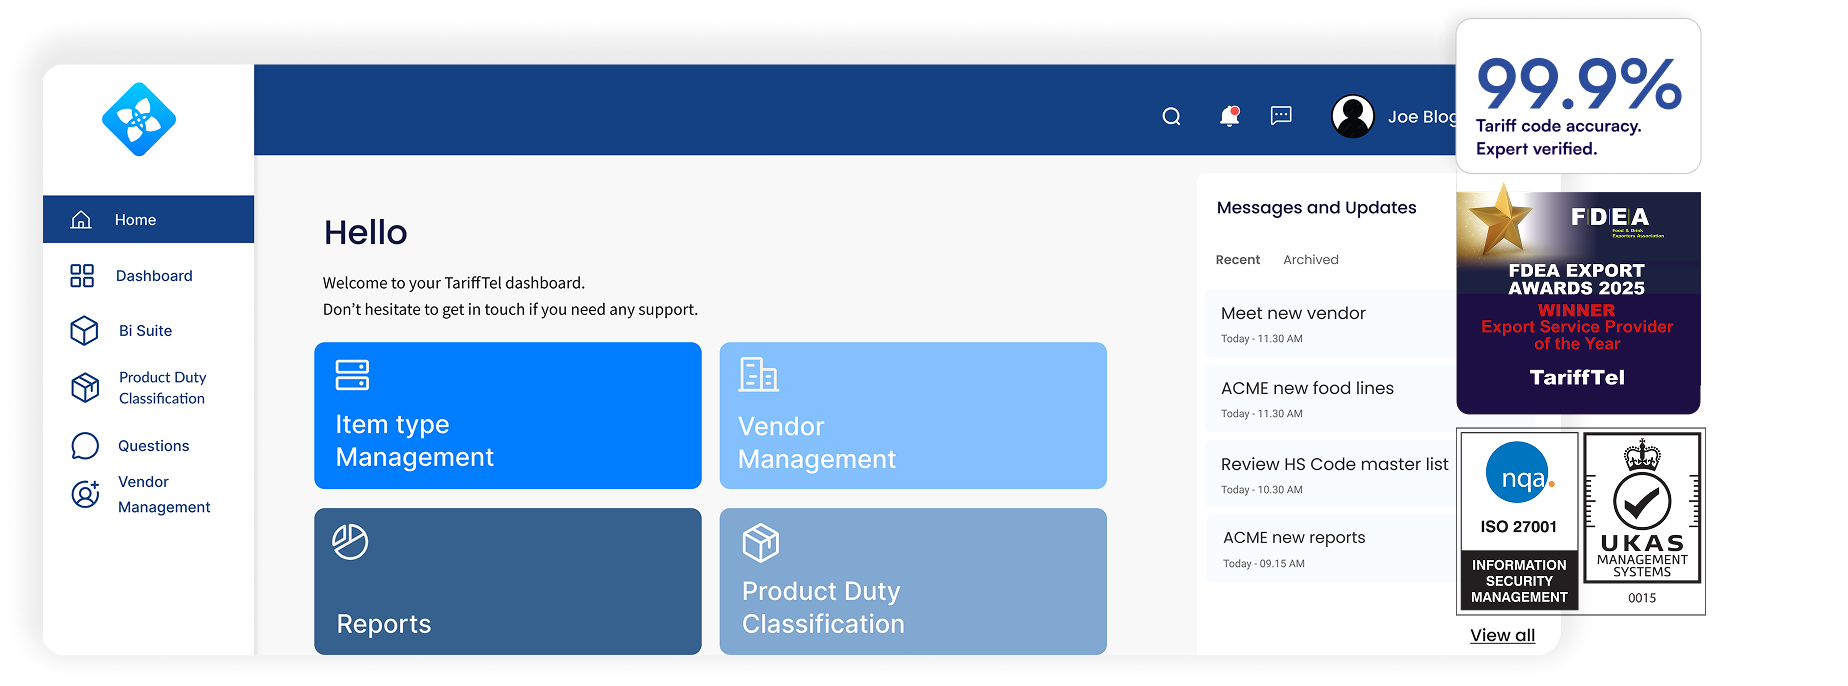This screenshot has height=686, width=1848.
Task: Click the Bi Suite cube icon
Action: coord(84,331)
